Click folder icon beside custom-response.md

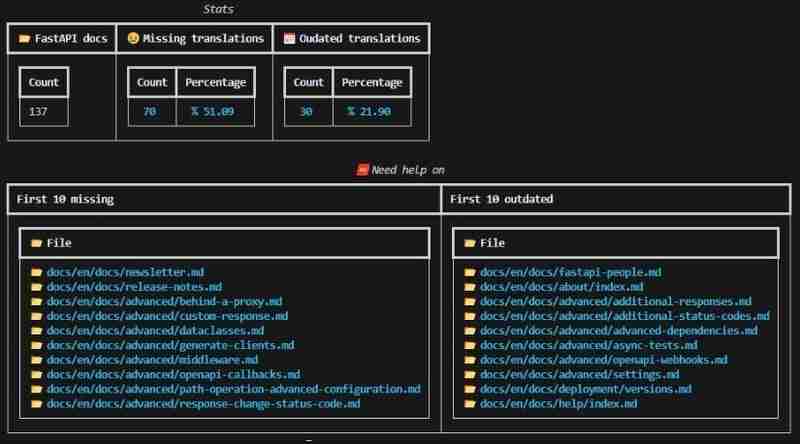click(x=36, y=316)
